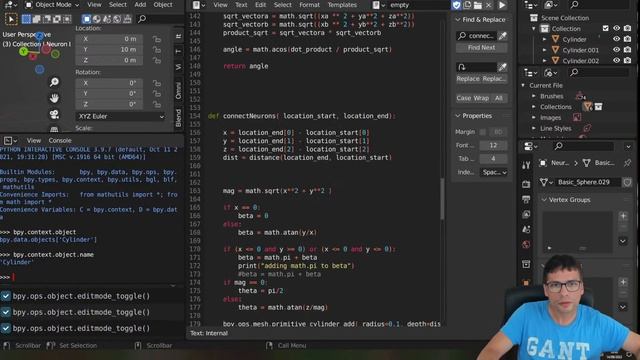
Task: Open the View Layer properties tab icon
Action: point(526,214)
